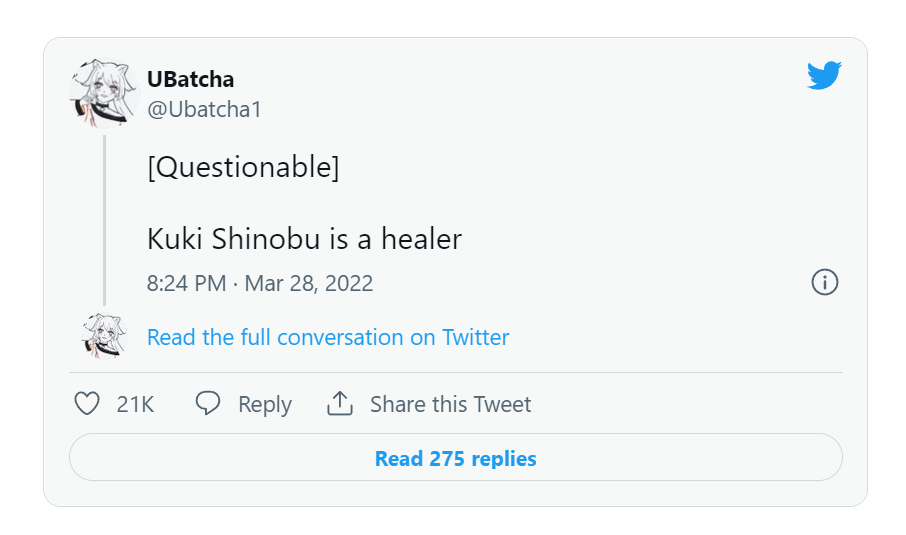The image size is (906, 535).
Task: Click the Twitter bird logo
Action: pos(824,76)
